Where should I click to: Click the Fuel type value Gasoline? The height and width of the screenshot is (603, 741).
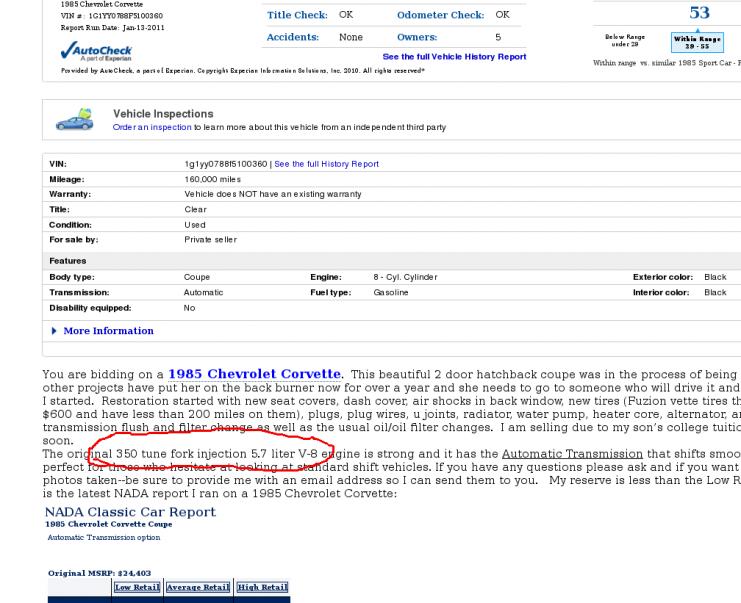391,293
